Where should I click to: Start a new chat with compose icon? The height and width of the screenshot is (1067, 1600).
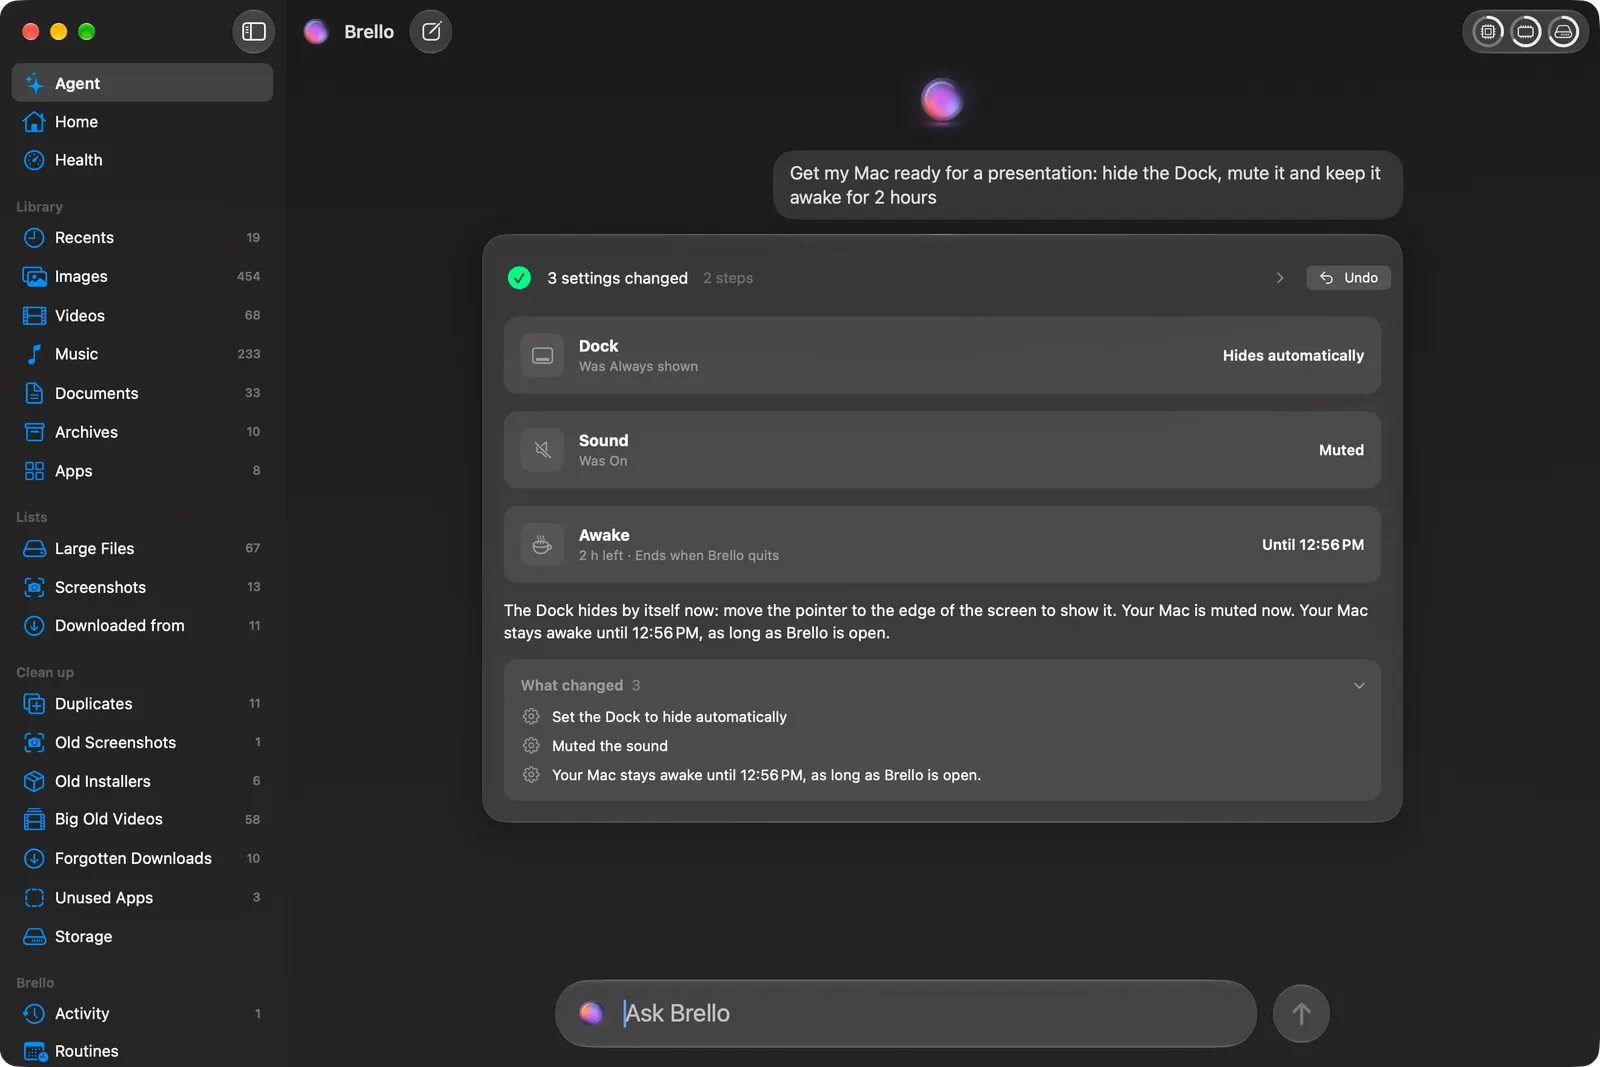pos(431,32)
